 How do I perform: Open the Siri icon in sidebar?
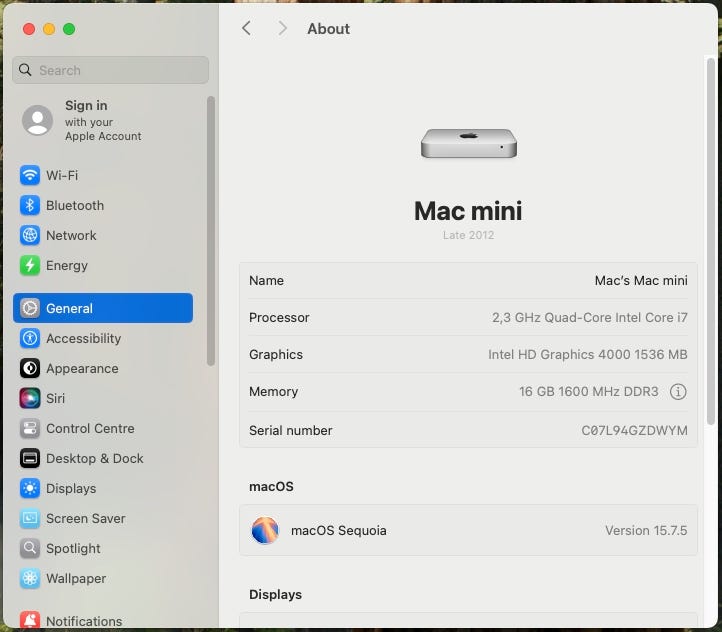coord(30,398)
